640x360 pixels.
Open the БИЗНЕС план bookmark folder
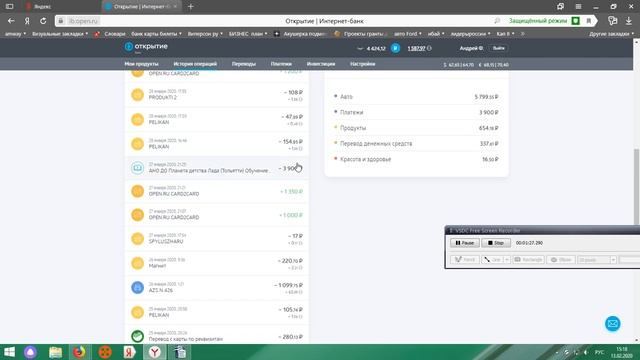coord(248,34)
